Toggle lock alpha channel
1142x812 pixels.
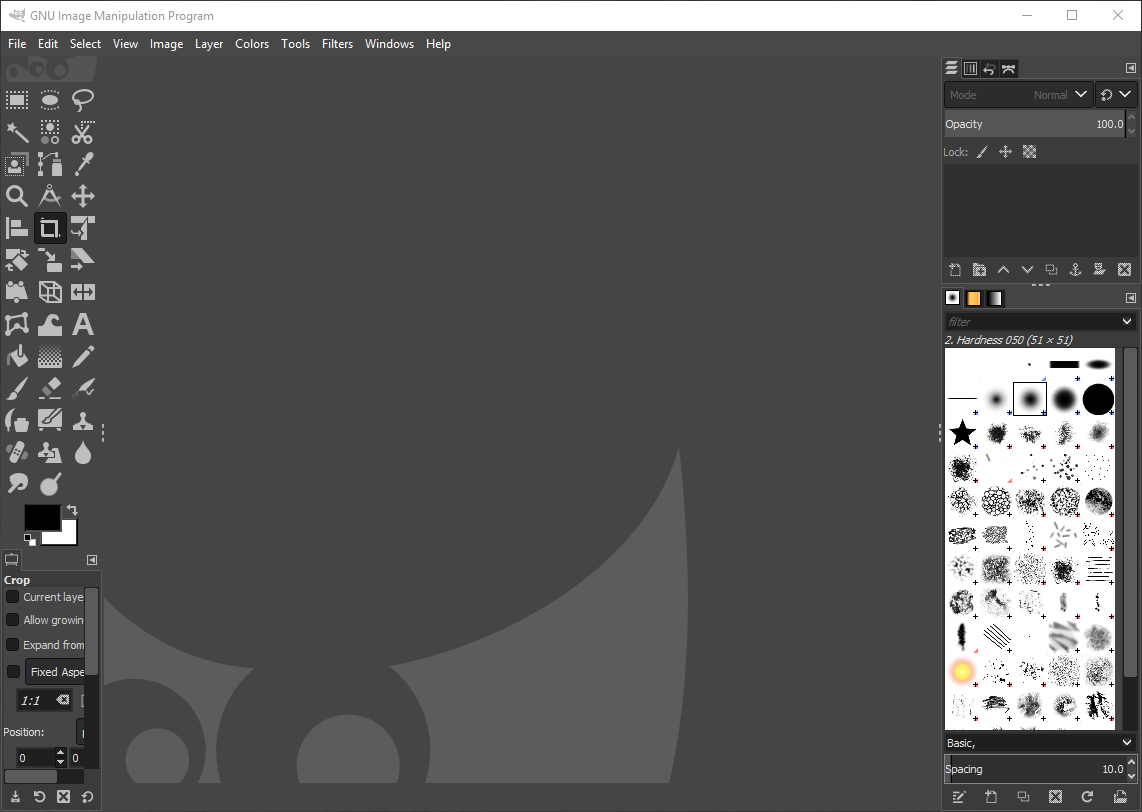(x=1029, y=151)
